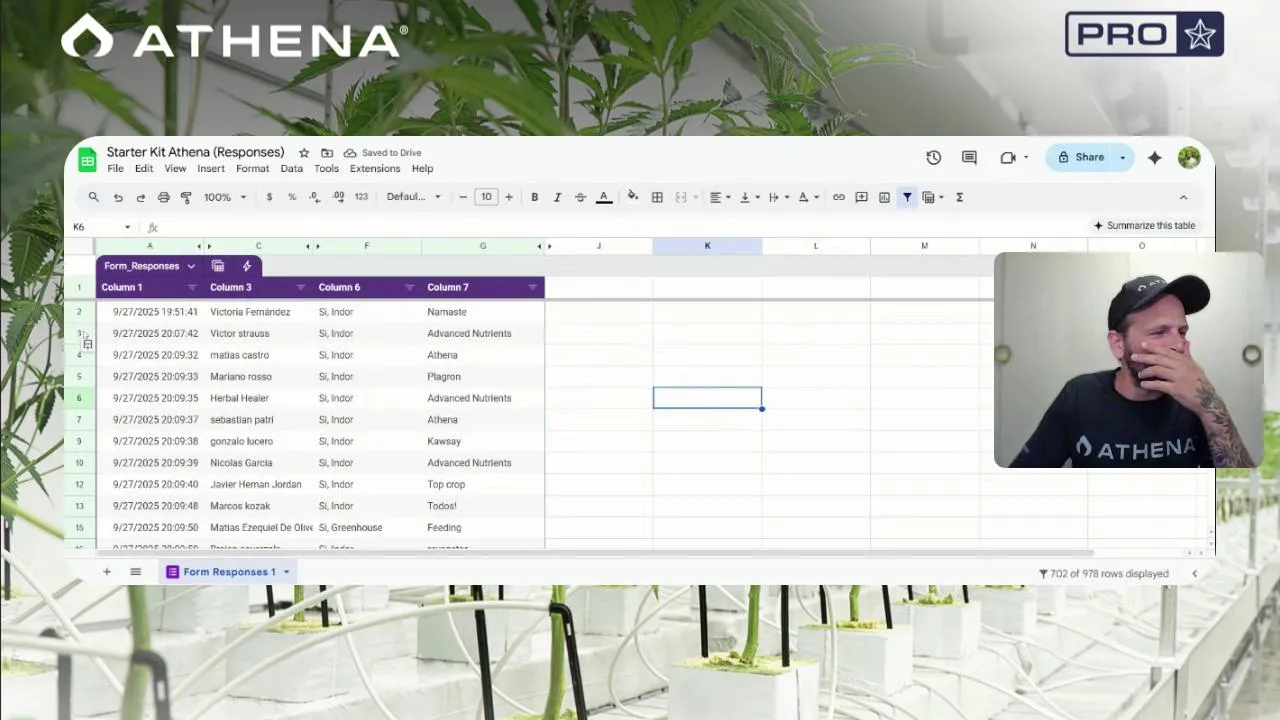Open the all sheets list button

[135, 572]
